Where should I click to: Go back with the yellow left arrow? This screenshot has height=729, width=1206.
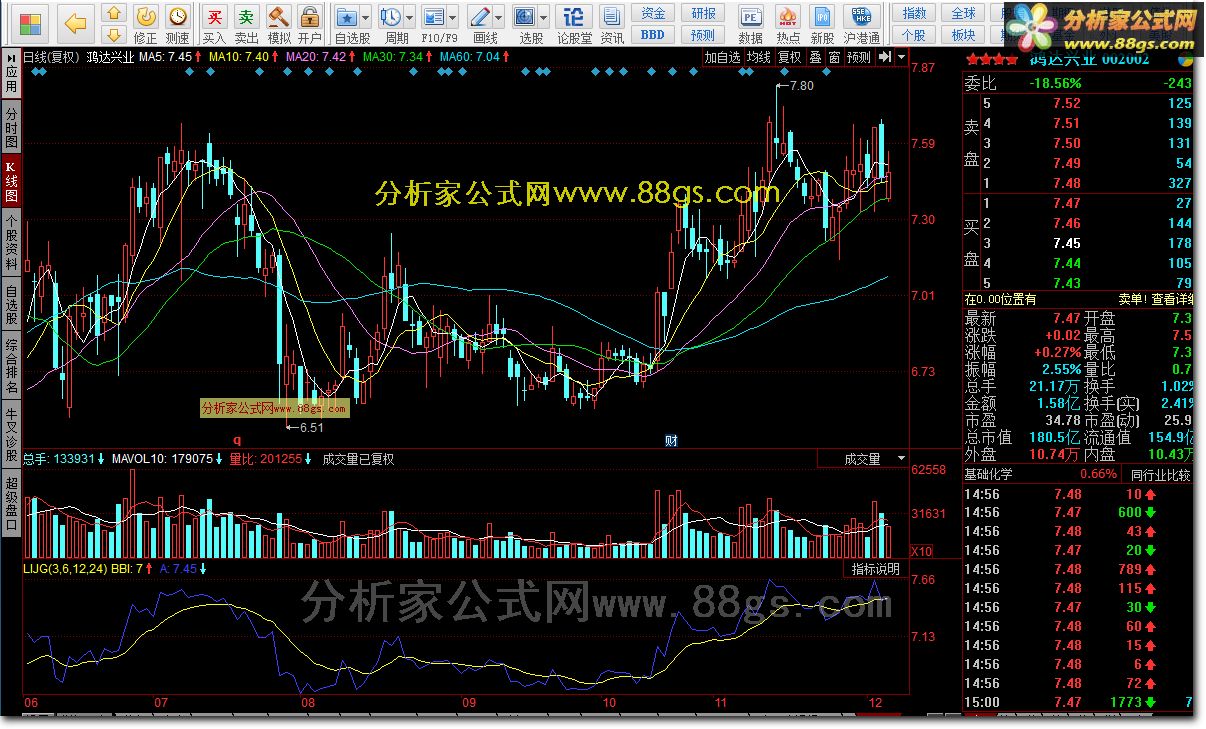[x=77, y=22]
